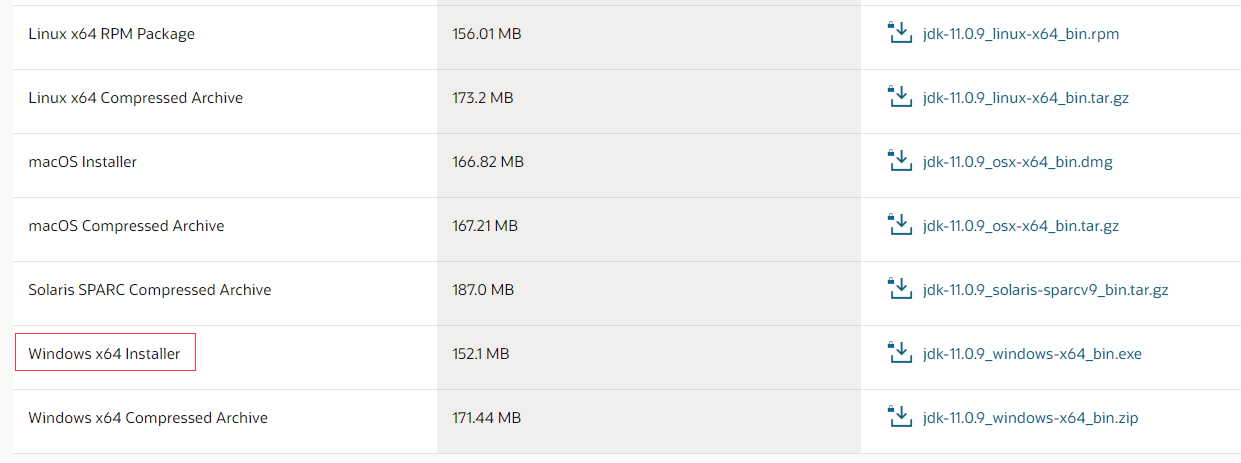Viewport: 1241px width, 463px height.
Task: Click download icon for solaris-sparcv9 archive
Action: tap(900, 289)
